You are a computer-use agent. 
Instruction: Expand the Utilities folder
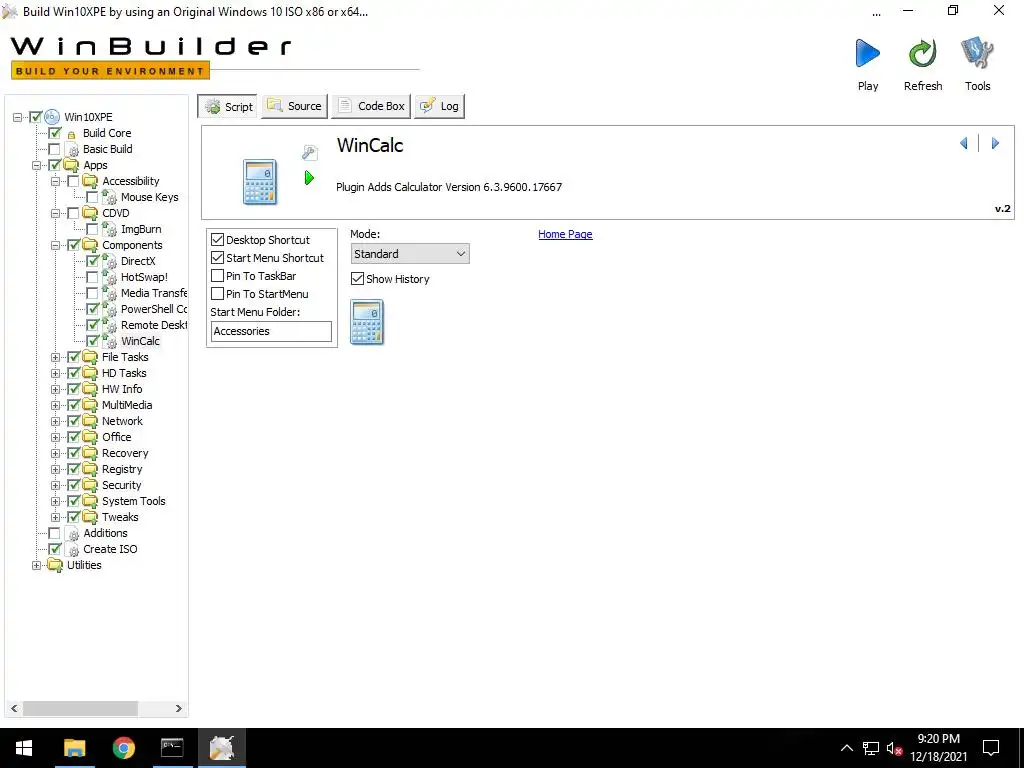pos(37,566)
